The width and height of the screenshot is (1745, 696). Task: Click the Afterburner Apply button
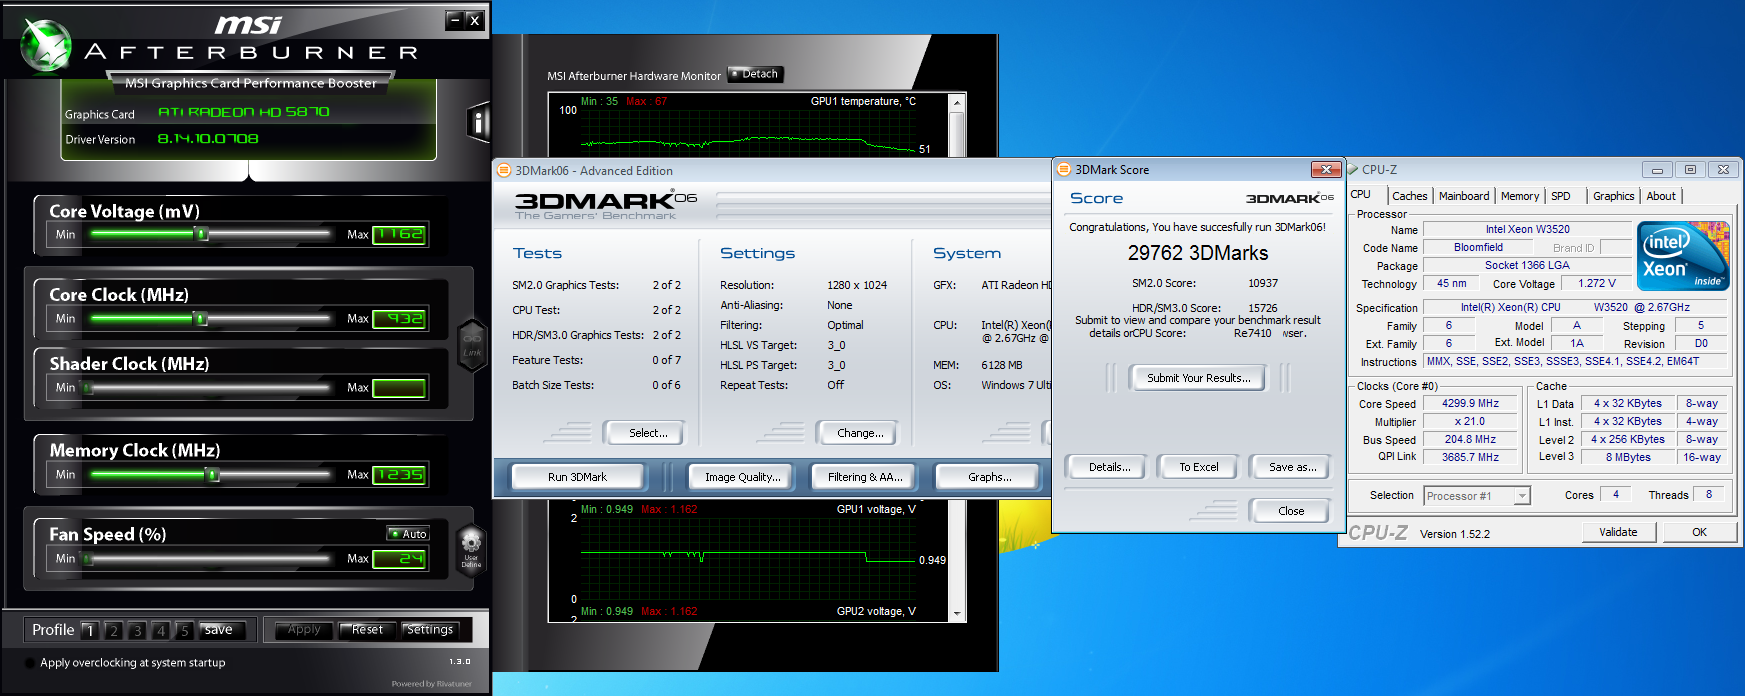pos(304,630)
